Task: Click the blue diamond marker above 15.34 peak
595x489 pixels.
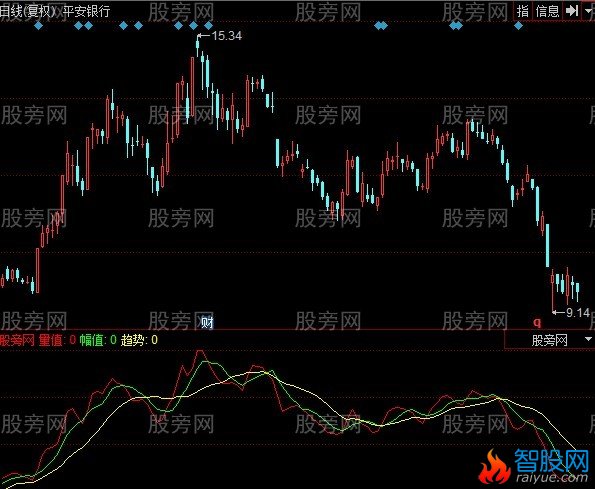Action: pos(194,26)
